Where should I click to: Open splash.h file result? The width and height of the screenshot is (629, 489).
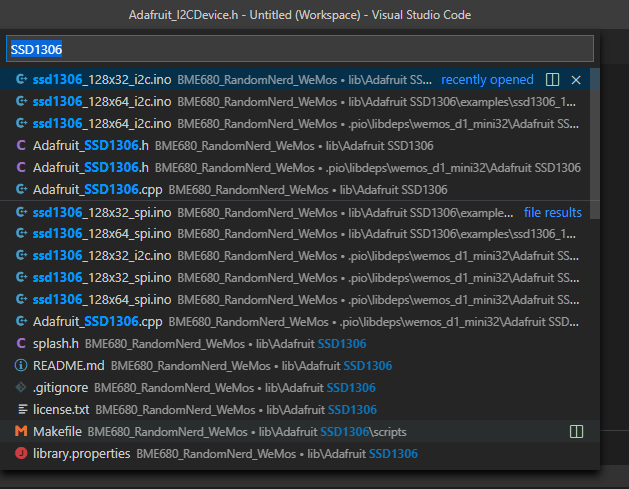(x=300, y=344)
